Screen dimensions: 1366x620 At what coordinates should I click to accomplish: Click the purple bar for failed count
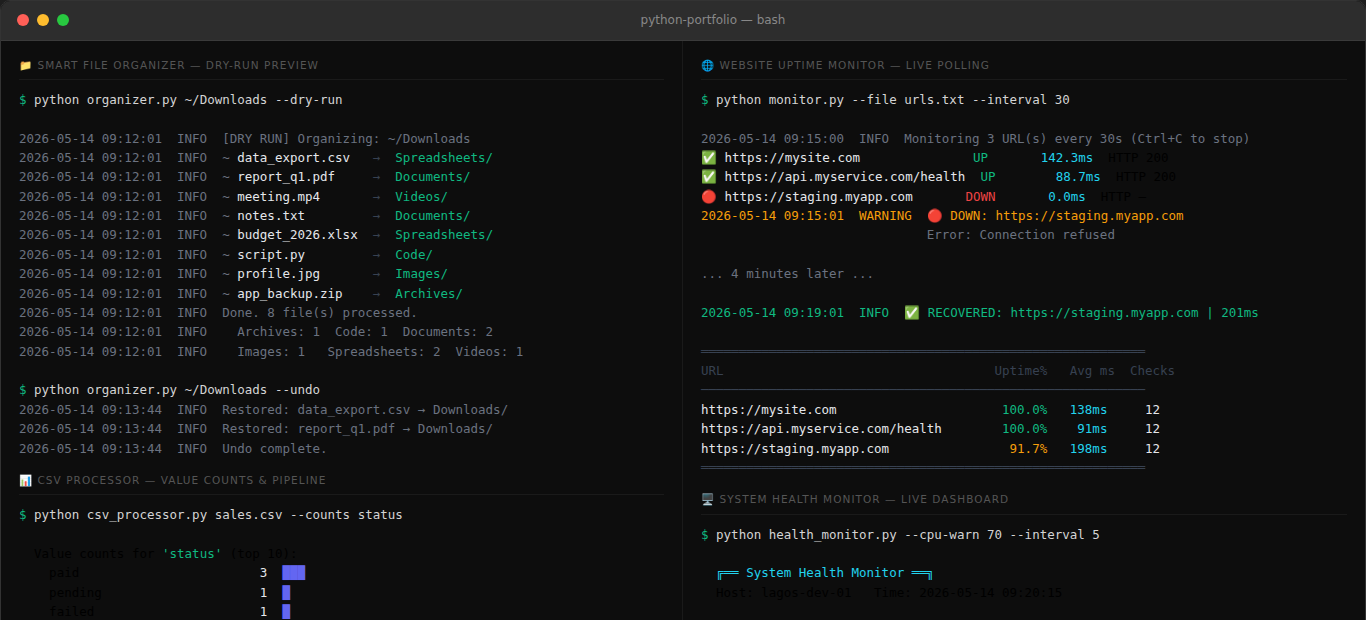(286, 612)
